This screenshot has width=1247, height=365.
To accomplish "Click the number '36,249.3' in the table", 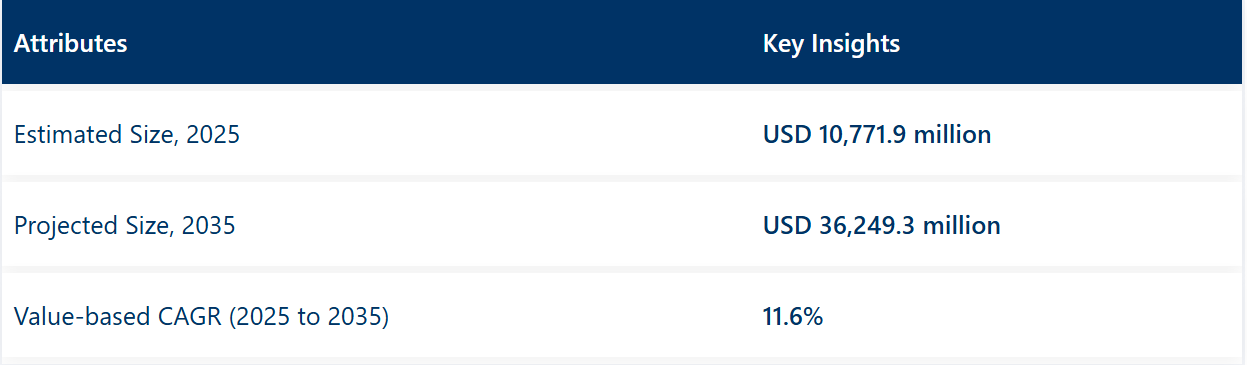I will click(865, 226).
